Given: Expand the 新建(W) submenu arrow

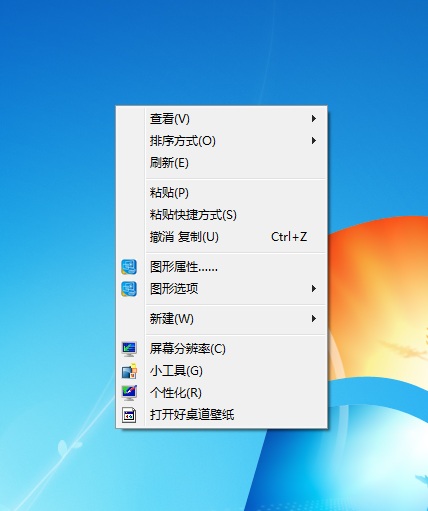Looking at the screenshot, I should (x=313, y=319).
